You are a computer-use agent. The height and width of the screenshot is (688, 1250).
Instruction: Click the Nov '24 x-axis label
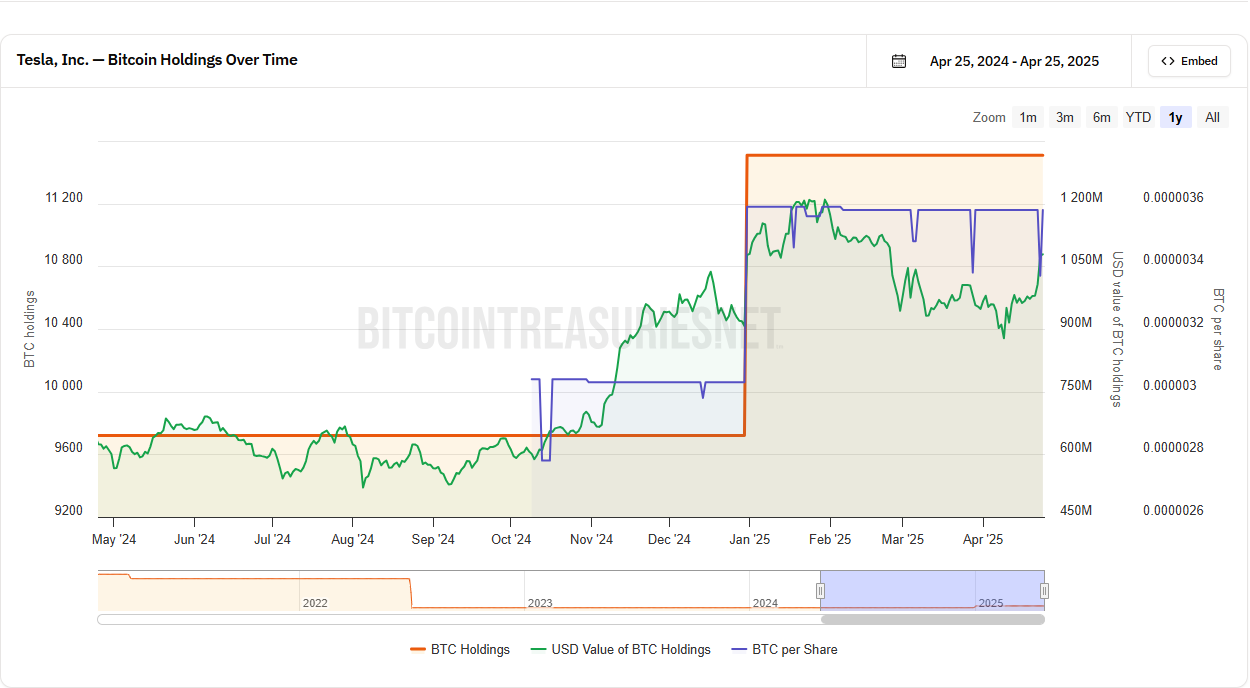click(x=591, y=540)
